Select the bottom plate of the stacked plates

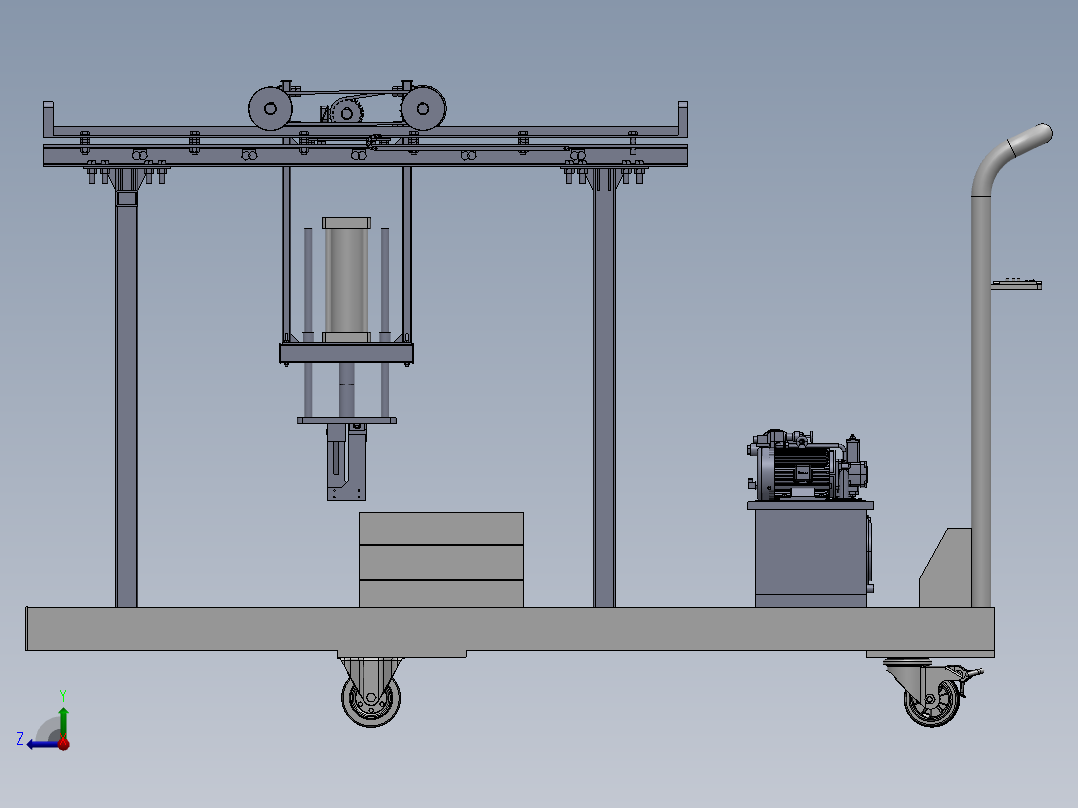coord(441,593)
